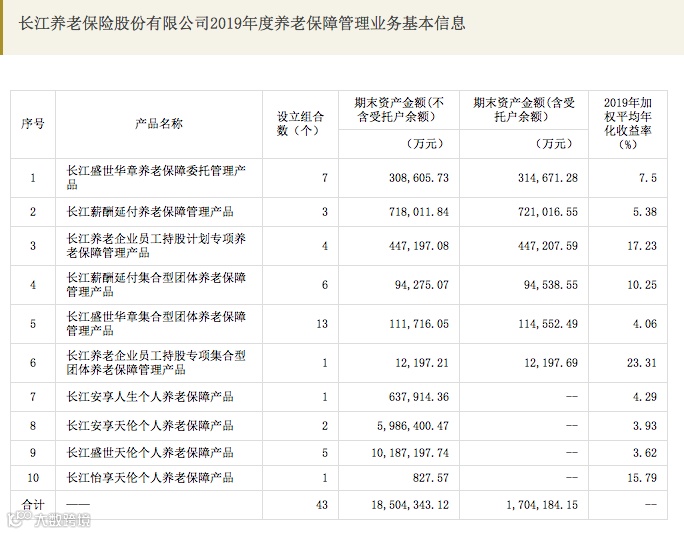
Task: Select product 长江安享人生个人养老保障产品
Action: [150, 397]
